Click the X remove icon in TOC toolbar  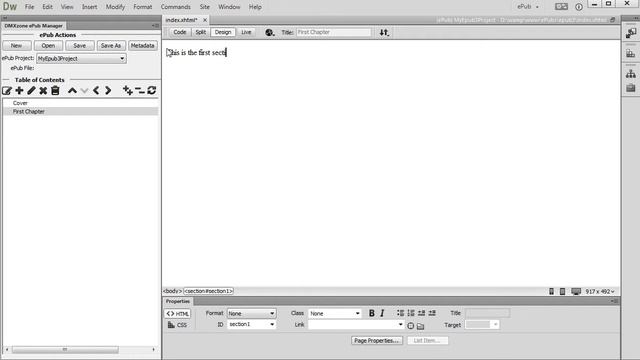(x=43, y=91)
